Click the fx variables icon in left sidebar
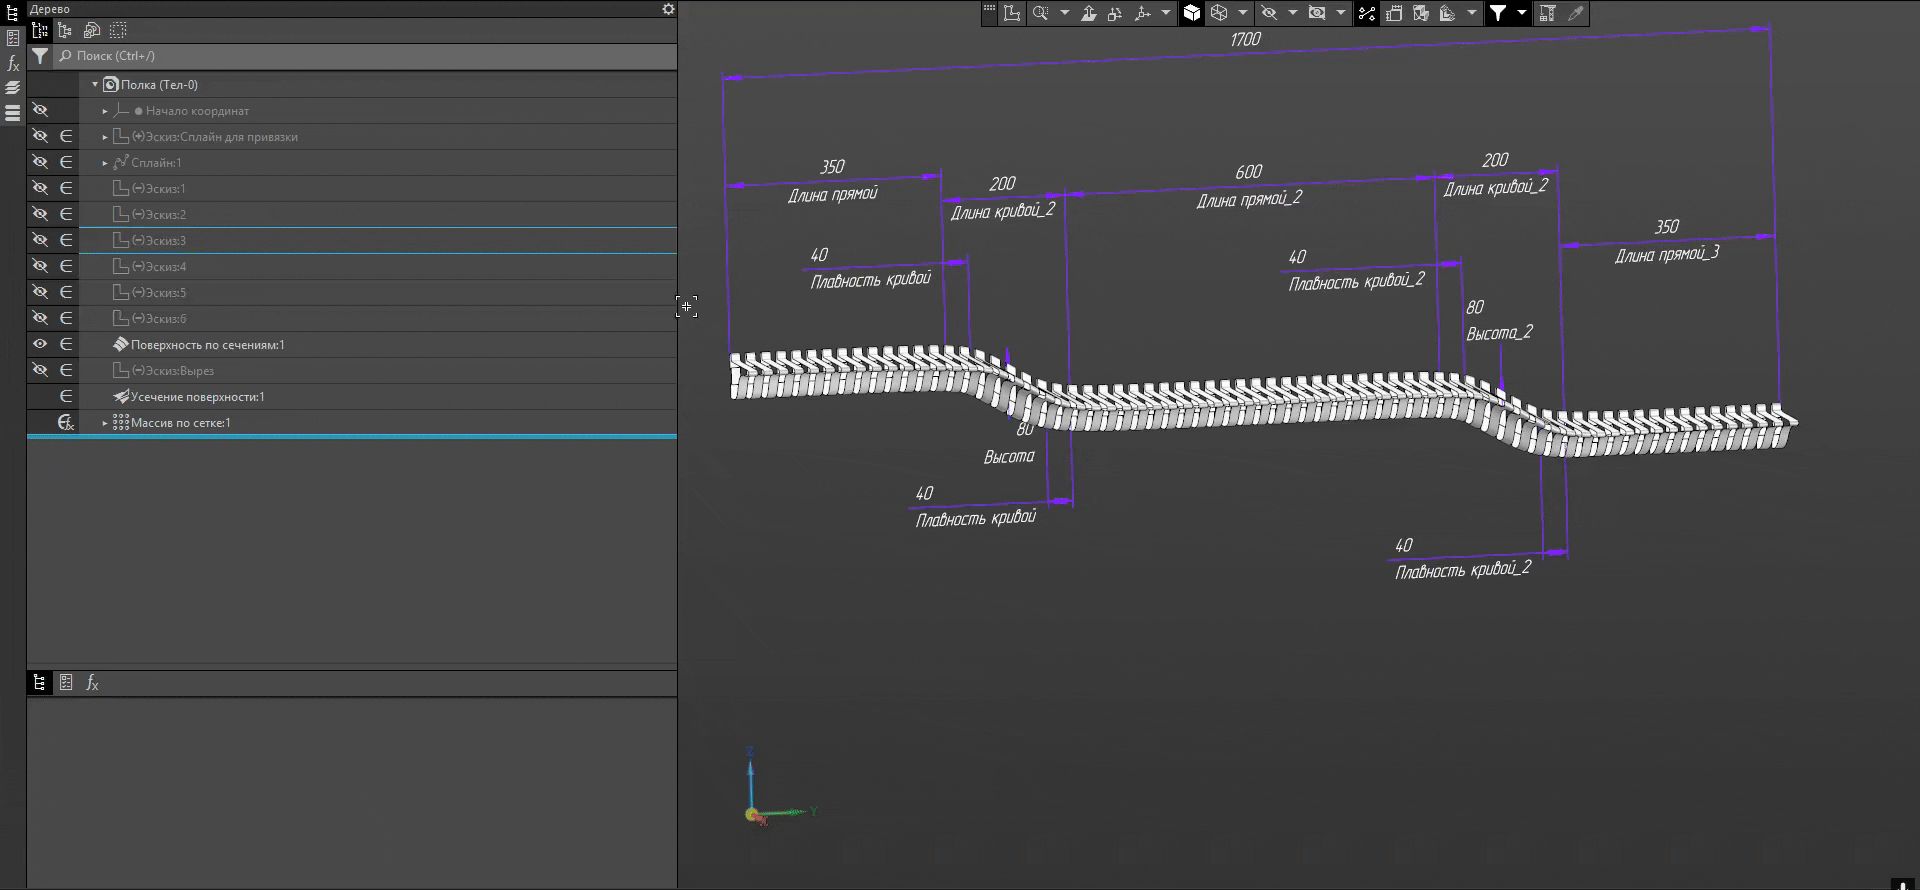Screen dimensions: 1920x890 13,64
